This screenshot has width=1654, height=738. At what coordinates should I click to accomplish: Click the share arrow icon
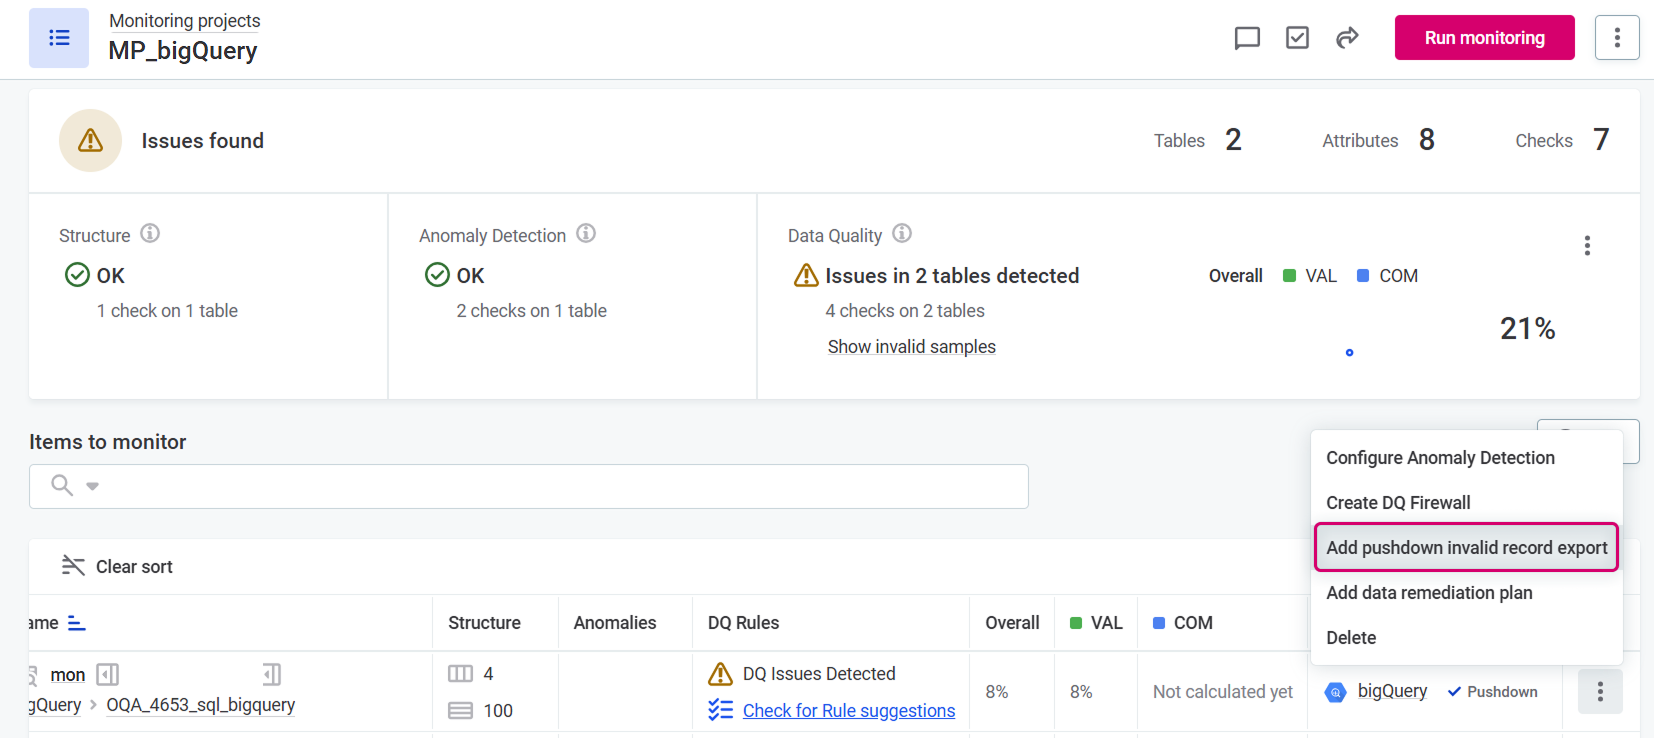[1347, 38]
